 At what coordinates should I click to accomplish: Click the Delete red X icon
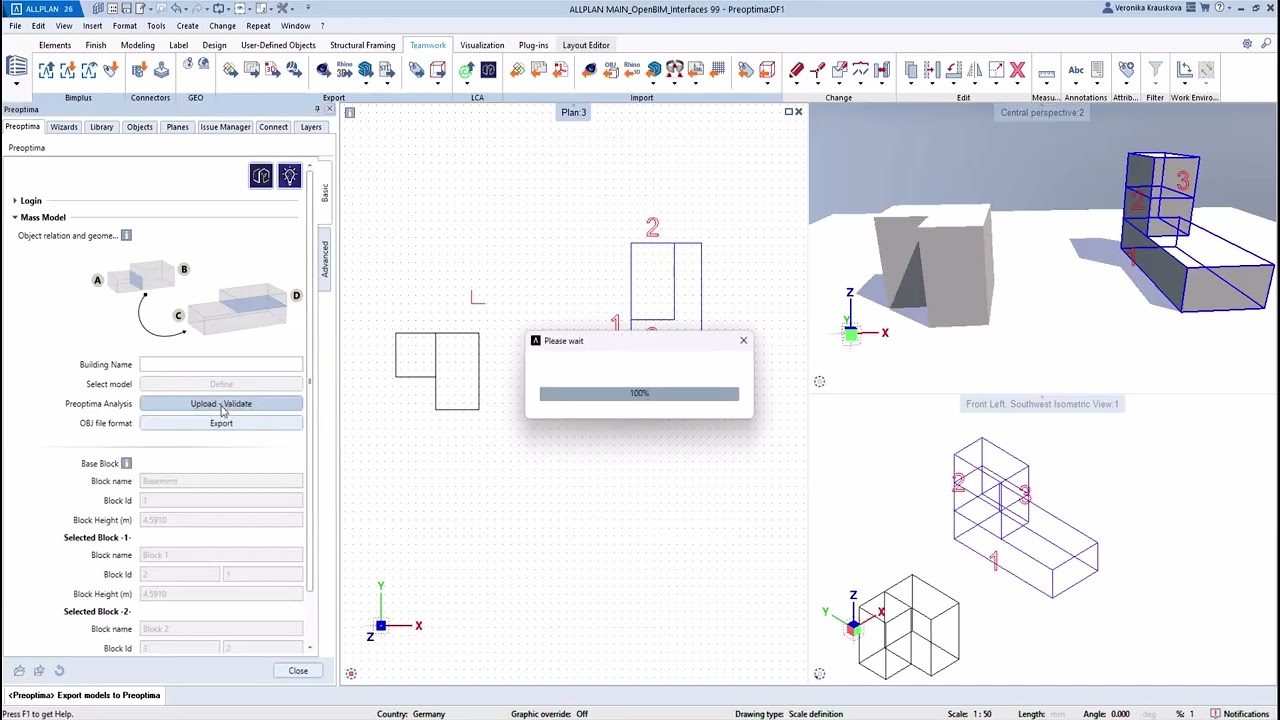(x=1017, y=70)
